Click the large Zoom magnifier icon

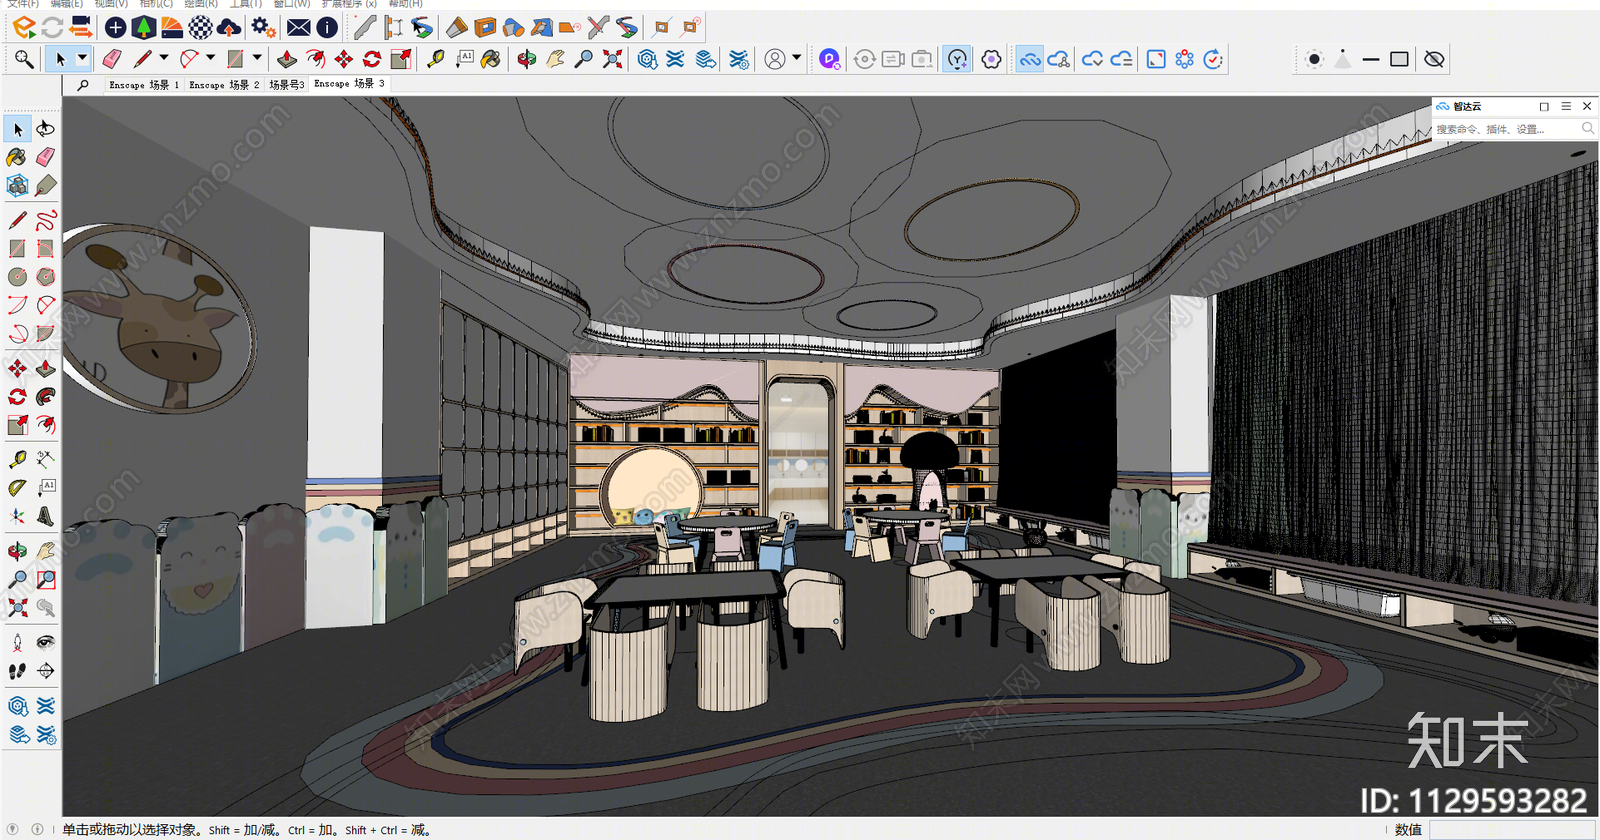point(24,59)
